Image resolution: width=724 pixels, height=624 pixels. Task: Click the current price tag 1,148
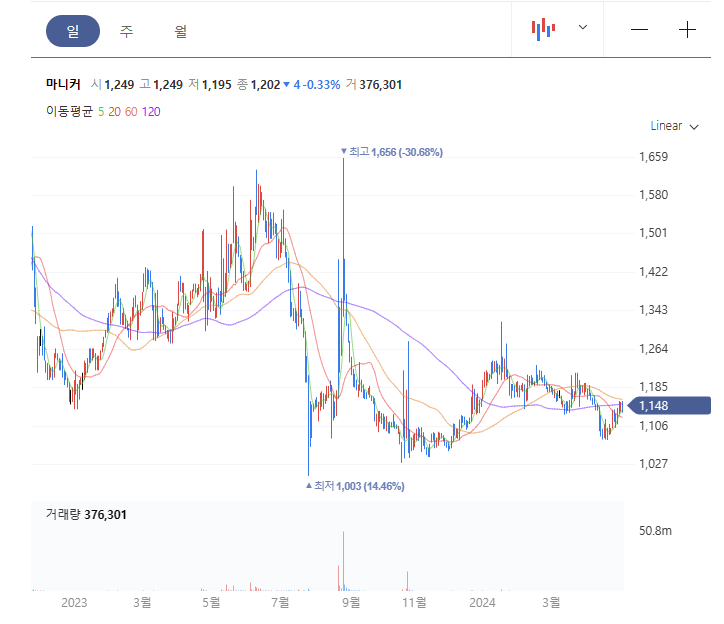click(669, 406)
